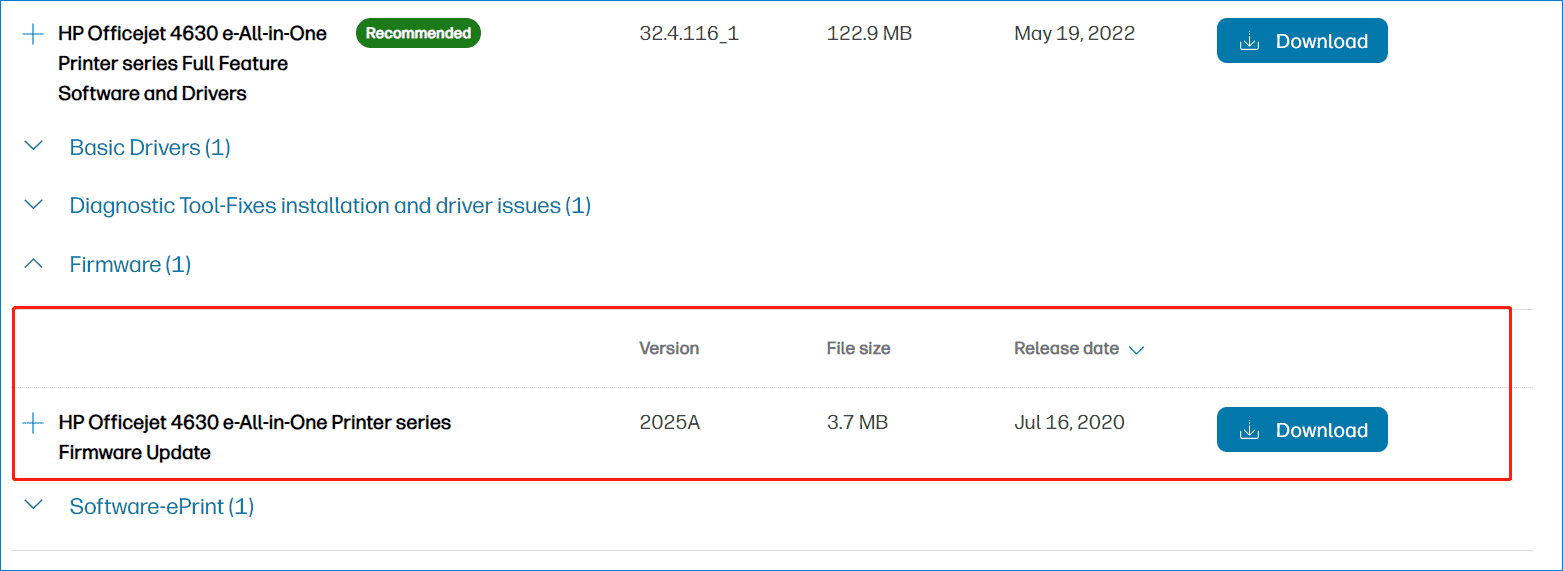1563x571 pixels.
Task: Select the Firmware Update title text
Action: (x=255, y=437)
